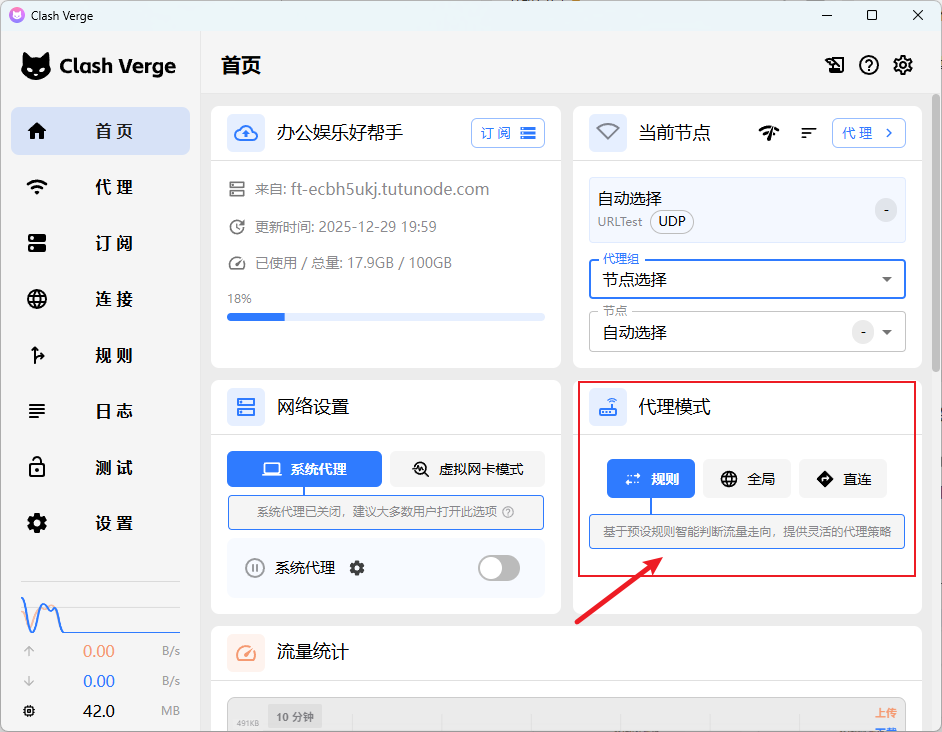Switch to 虚拟网卡模式 button
This screenshot has height=732, width=942.
pos(468,469)
